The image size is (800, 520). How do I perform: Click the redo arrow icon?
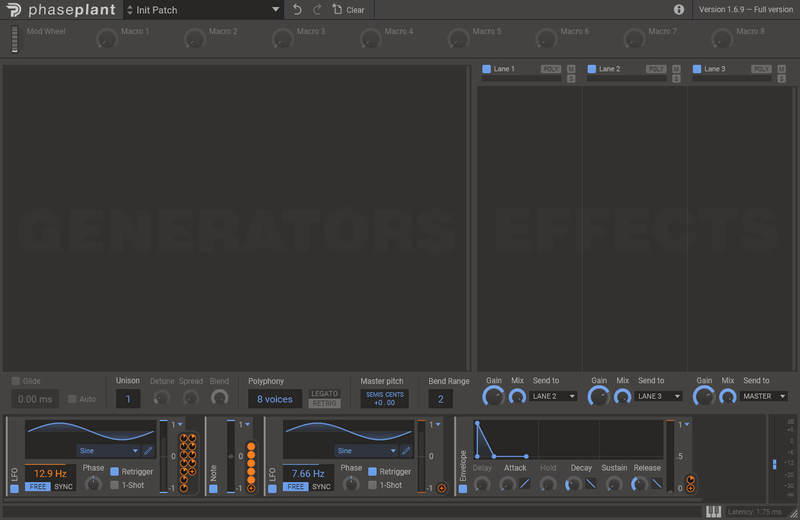point(317,10)
